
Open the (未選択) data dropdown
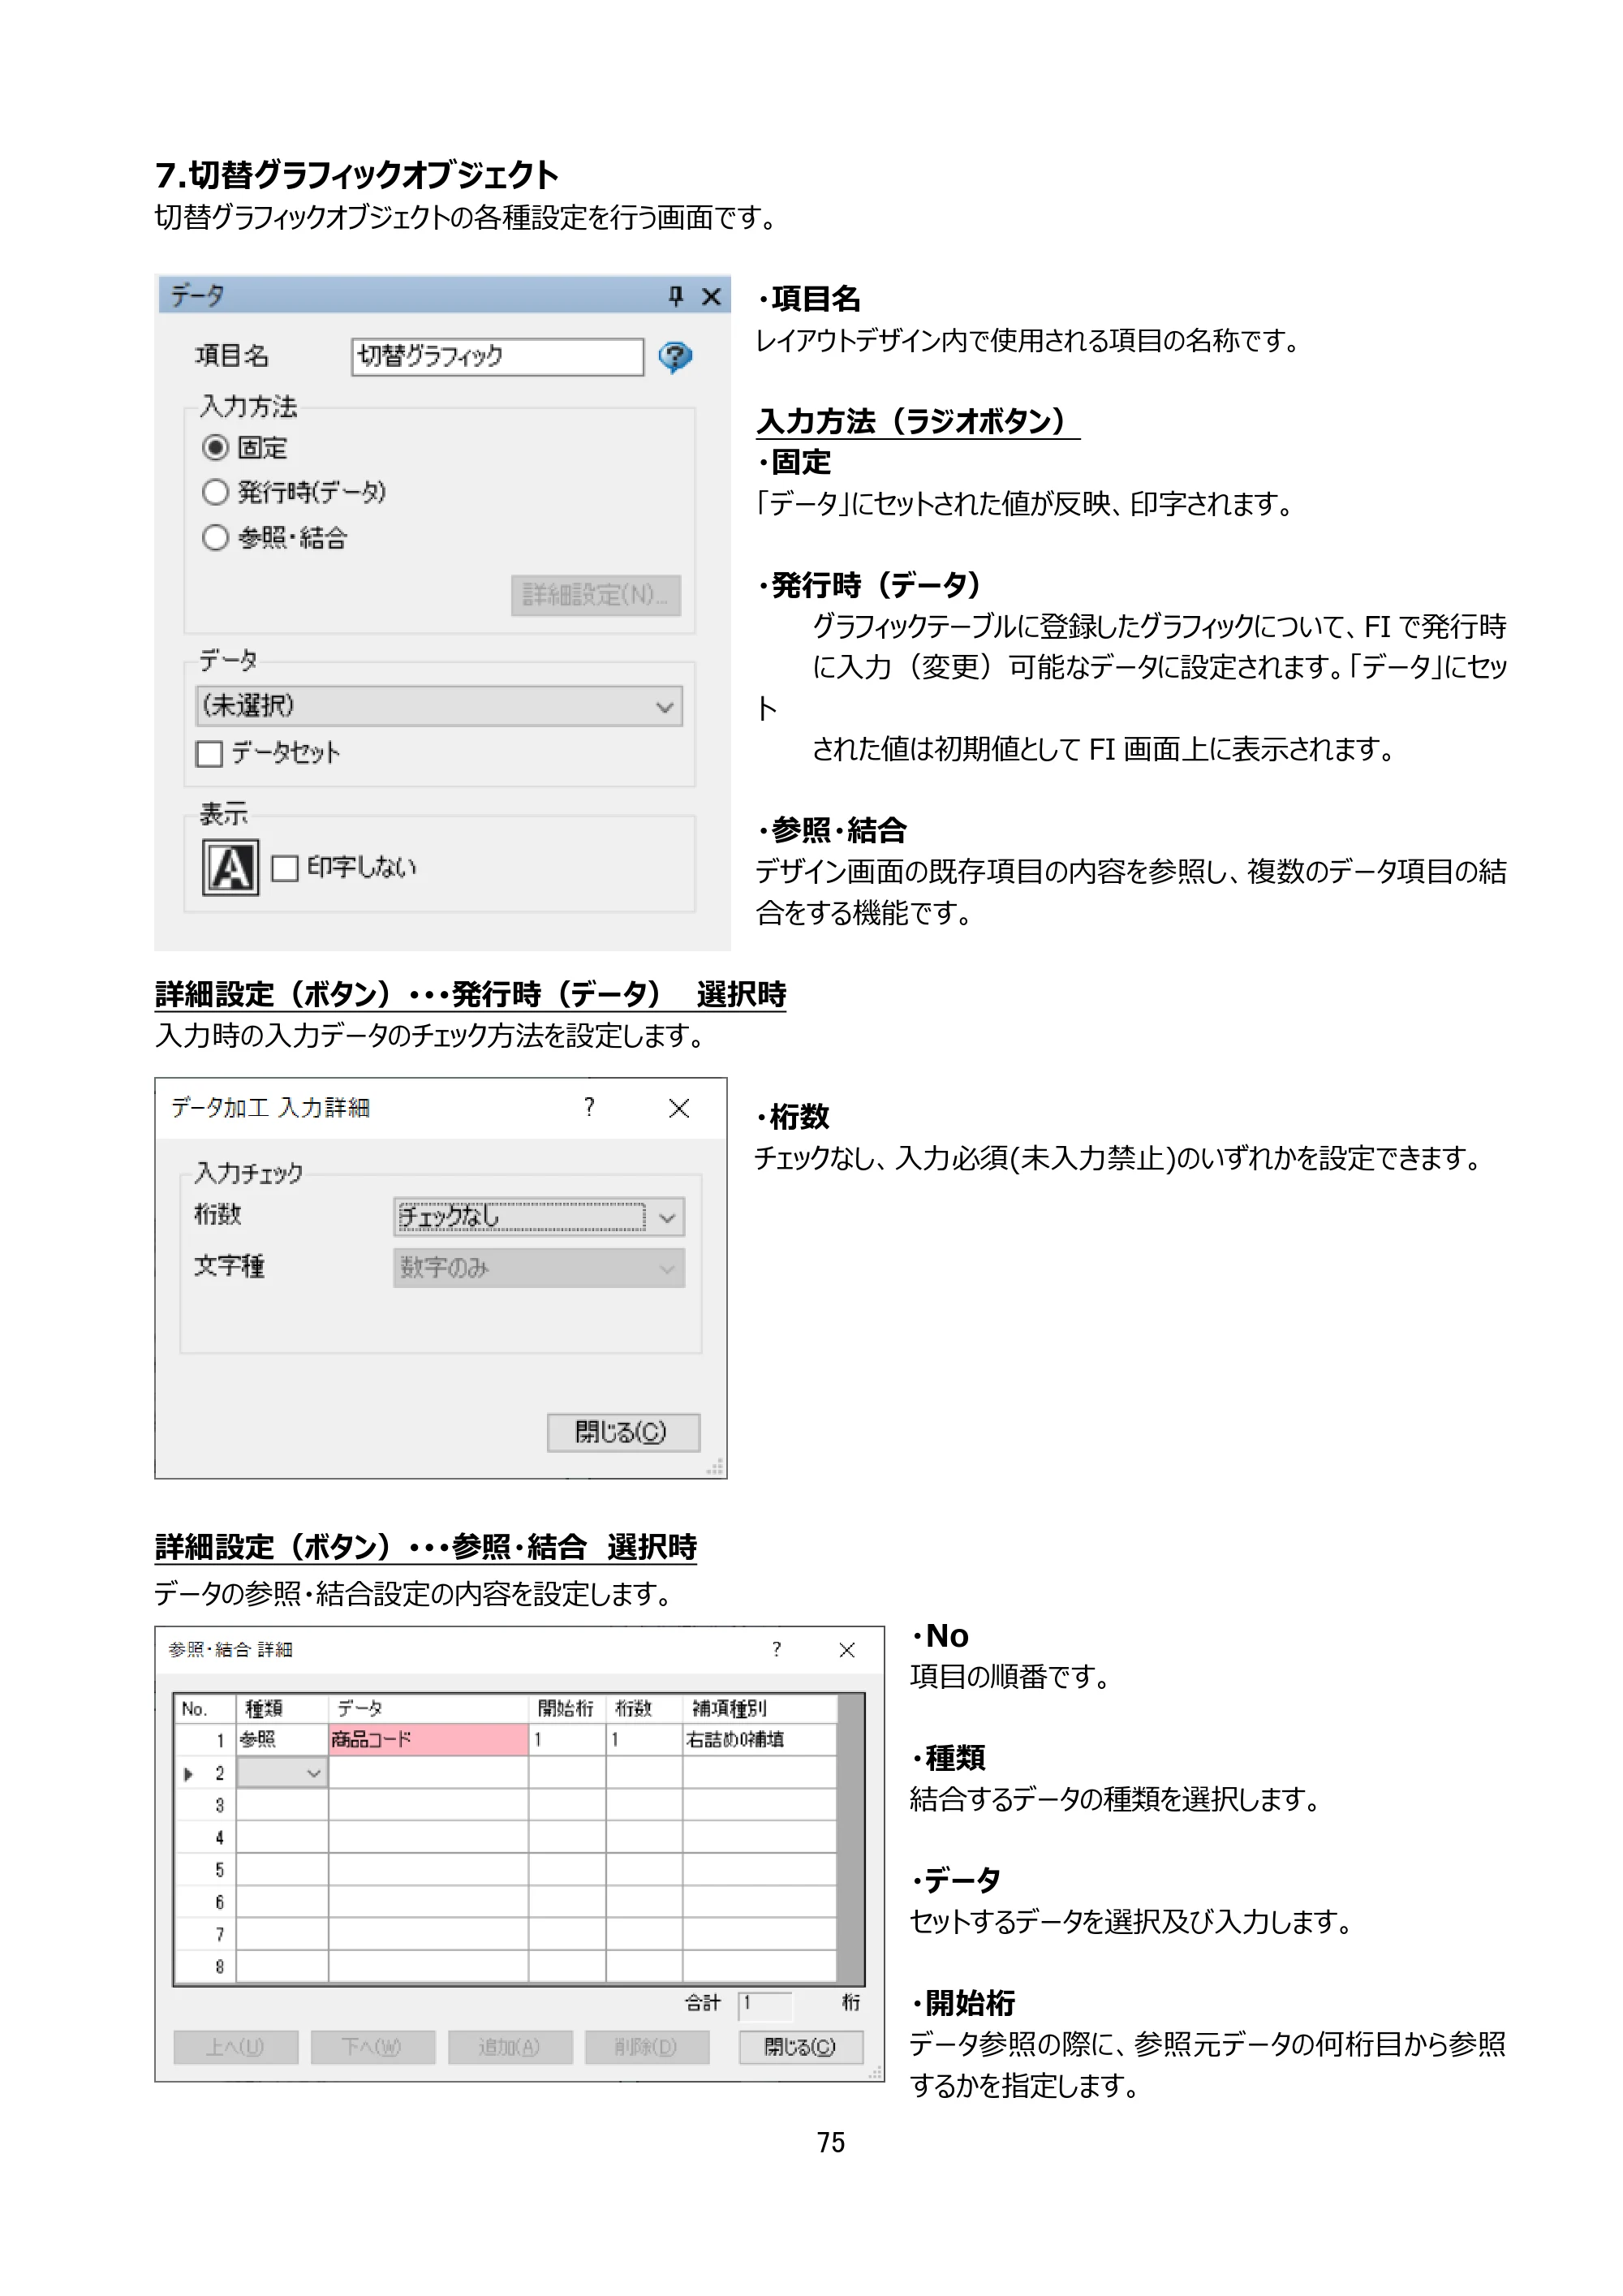pyautogui.click(x=439, y=706)
